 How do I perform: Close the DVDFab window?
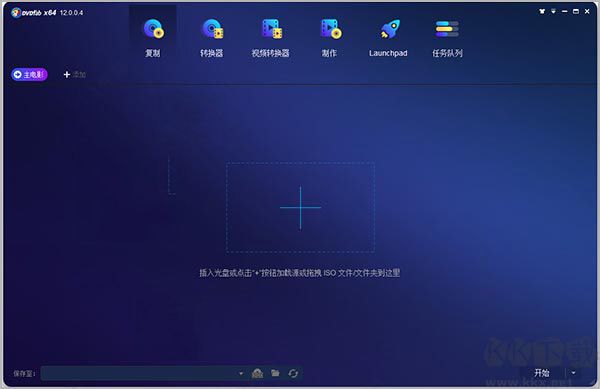[587, 11]
